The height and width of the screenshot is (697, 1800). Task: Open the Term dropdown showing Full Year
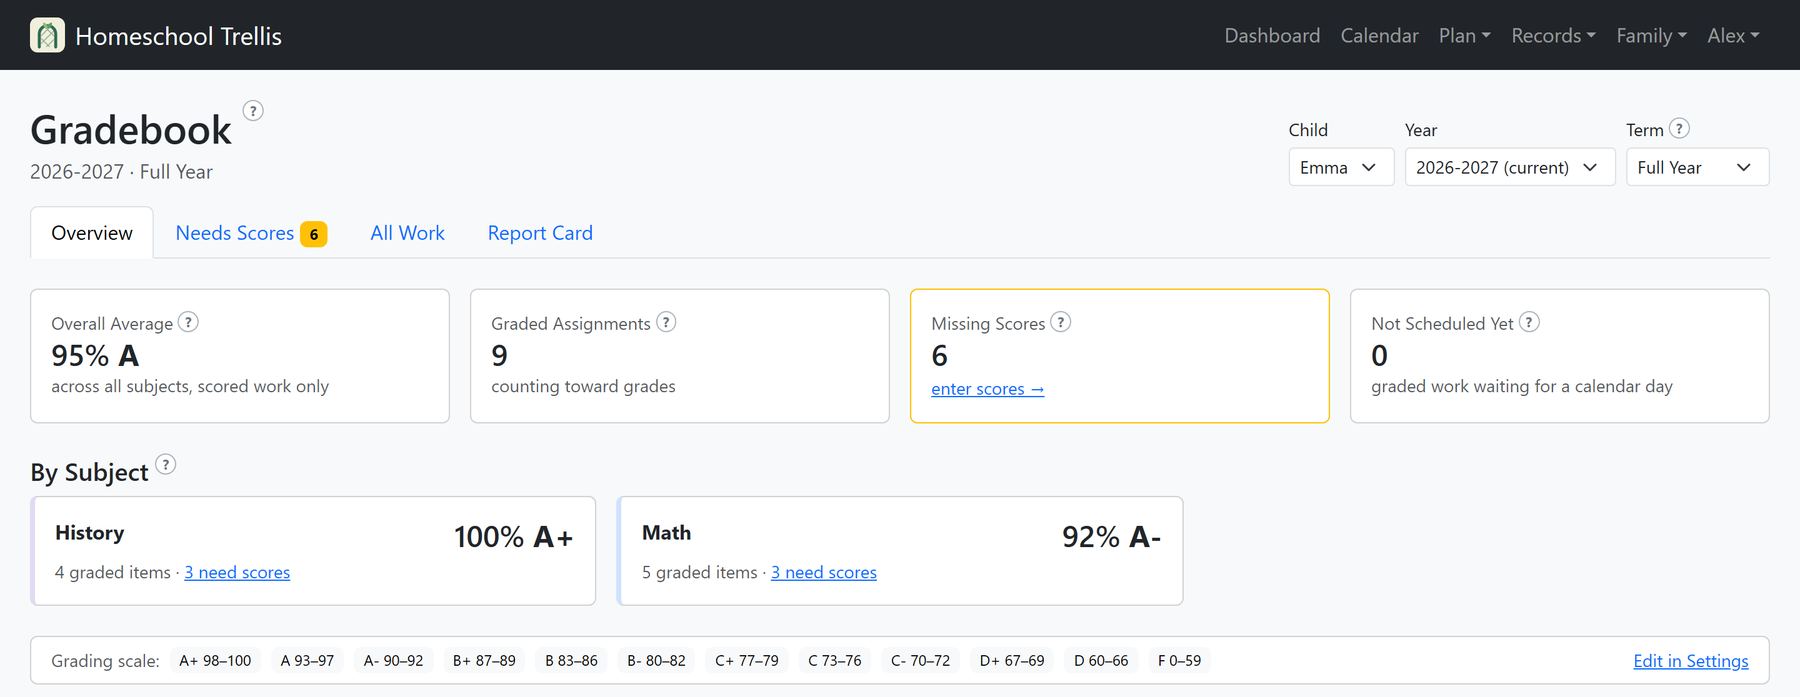click(x=1698, y=167)
